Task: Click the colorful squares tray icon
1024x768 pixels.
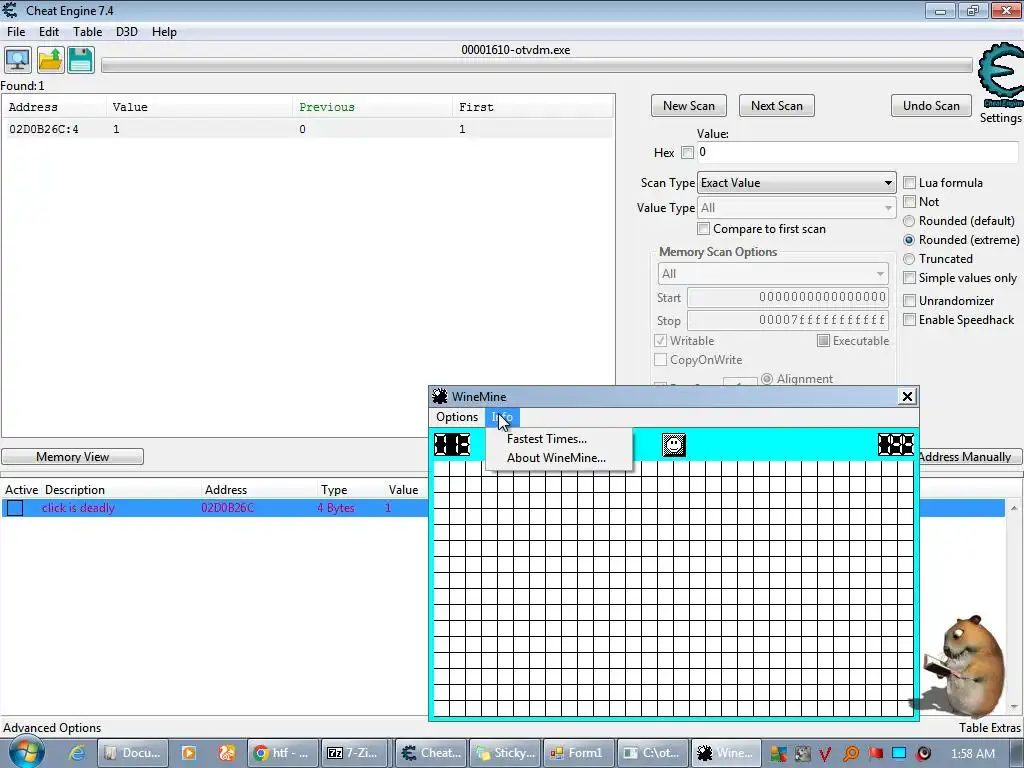Action: coord(778,754)
